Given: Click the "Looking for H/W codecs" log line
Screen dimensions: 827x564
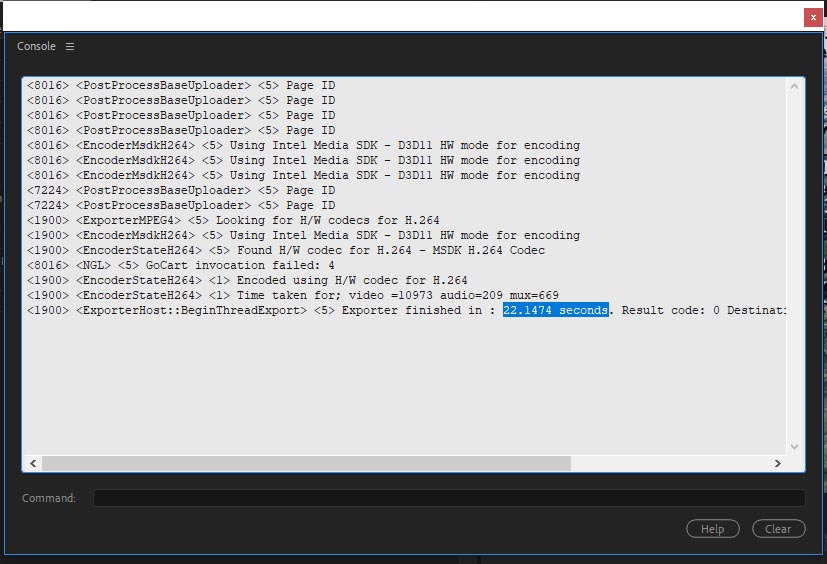Looking at the screenshot, I should point(233,221).
